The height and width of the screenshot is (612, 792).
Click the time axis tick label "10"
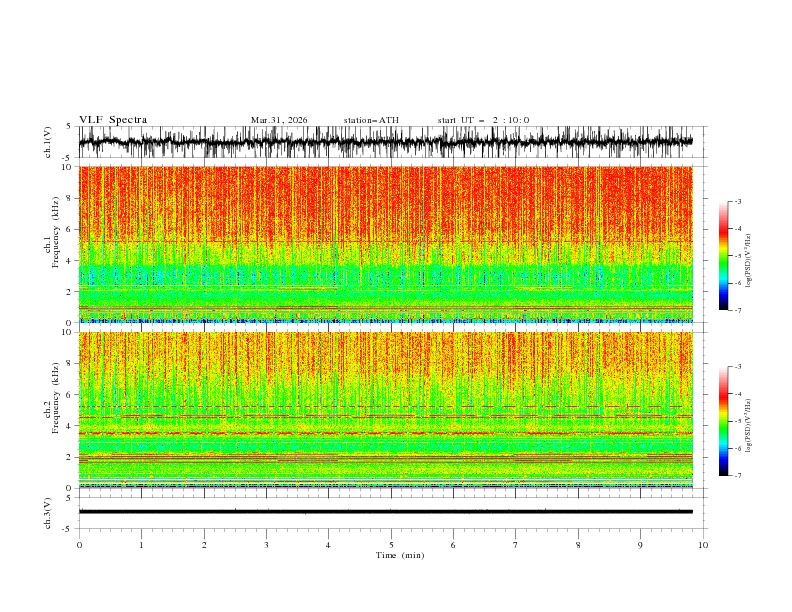tap(703, 545)
